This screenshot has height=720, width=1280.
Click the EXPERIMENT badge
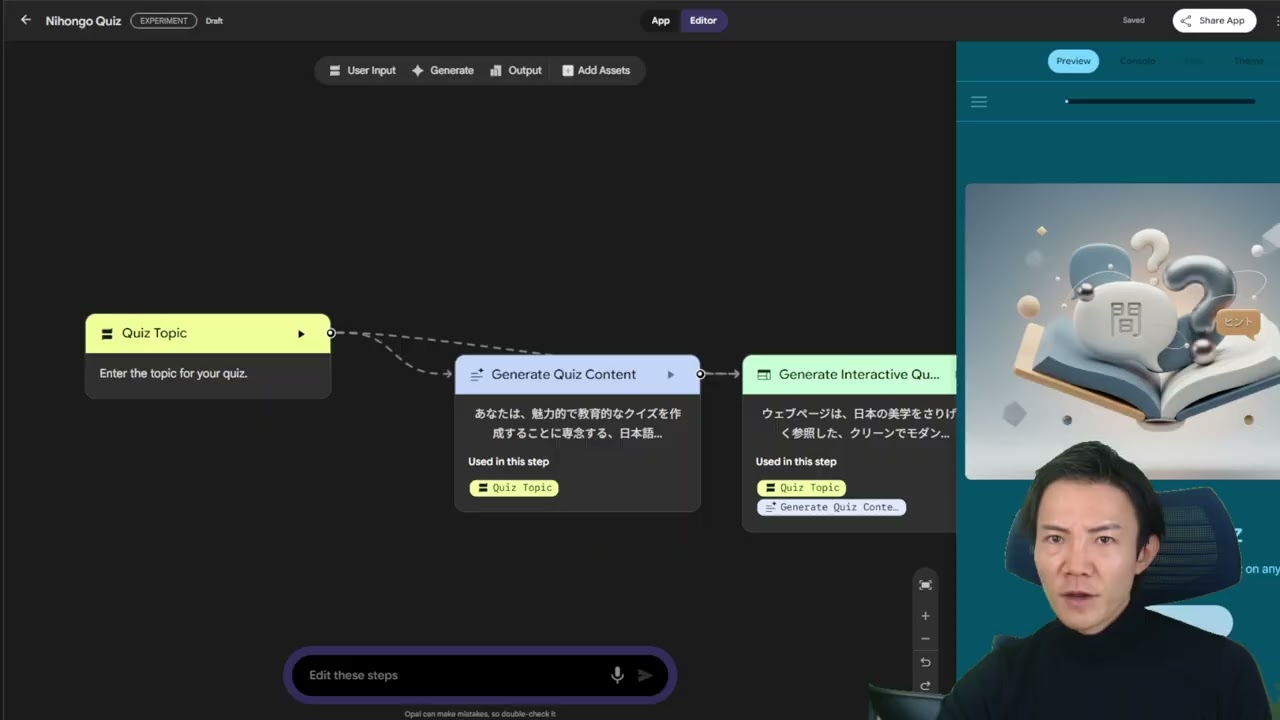[163, 21]
